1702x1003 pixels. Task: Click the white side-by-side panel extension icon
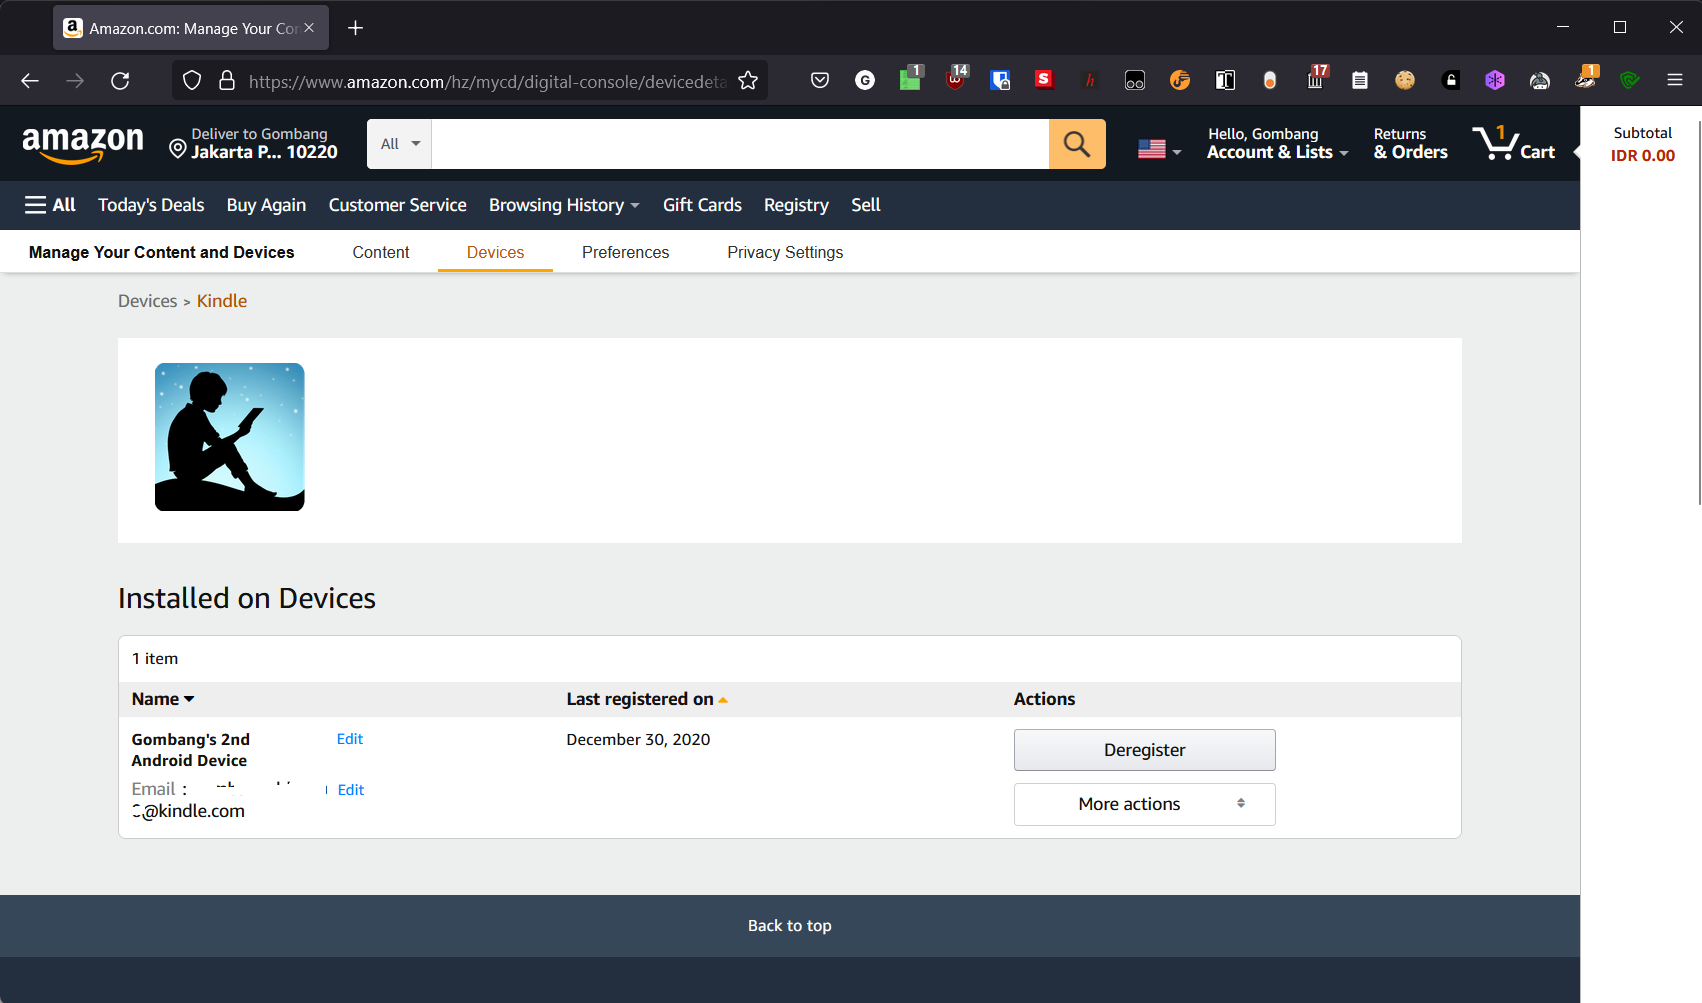[1225, 81]
